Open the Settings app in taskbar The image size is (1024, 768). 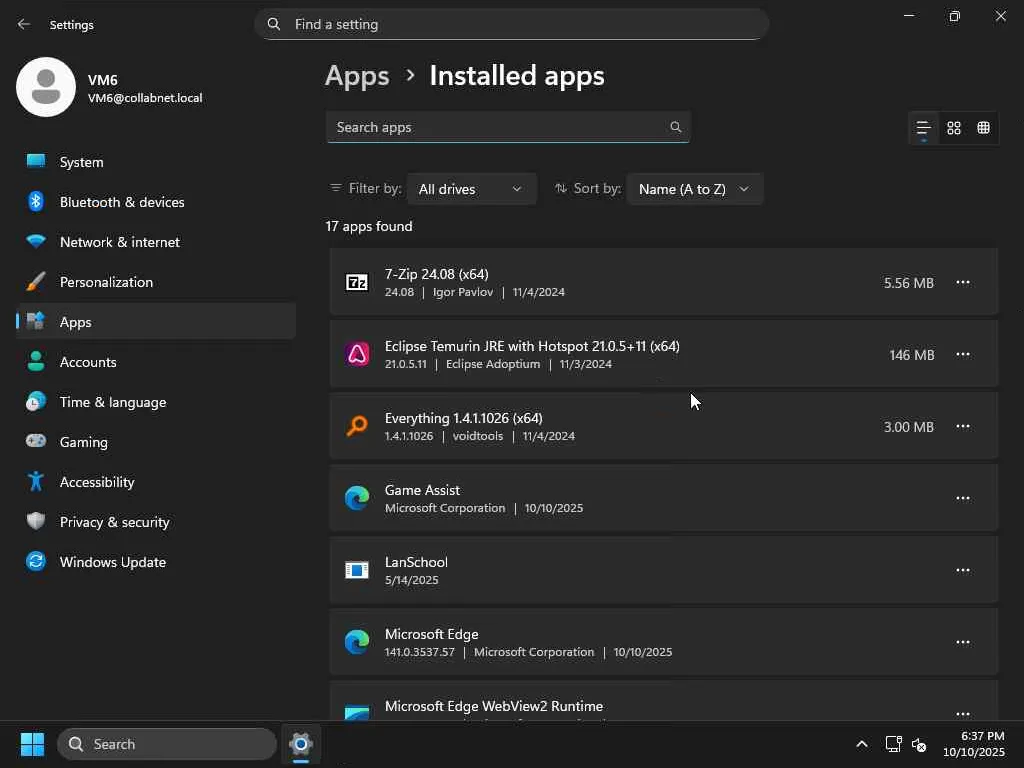coord(301,744)
